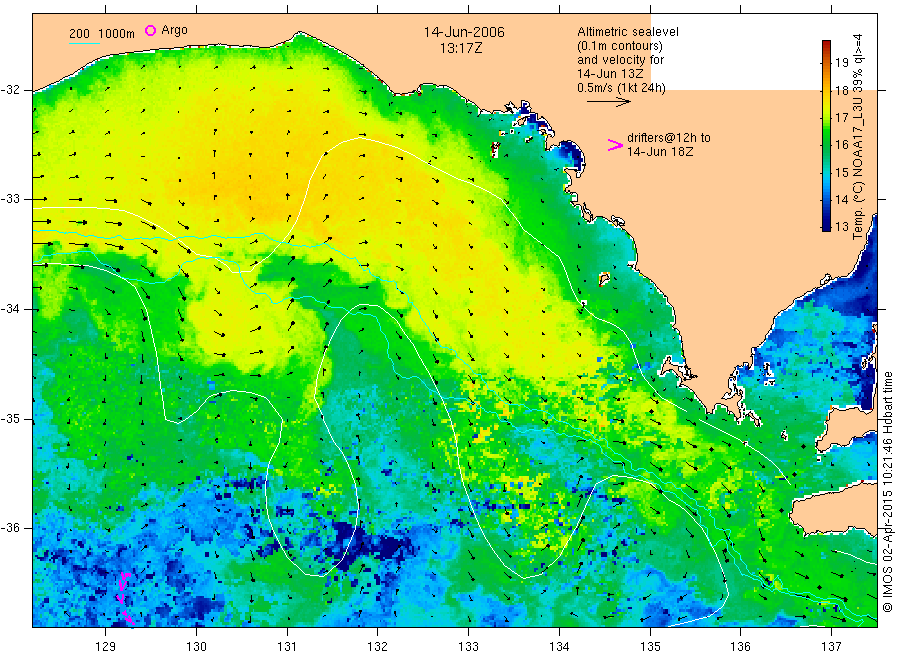Click the magenta drifter arrowhead legend symbol
The image size is (900, 660).
coord(615,145)
